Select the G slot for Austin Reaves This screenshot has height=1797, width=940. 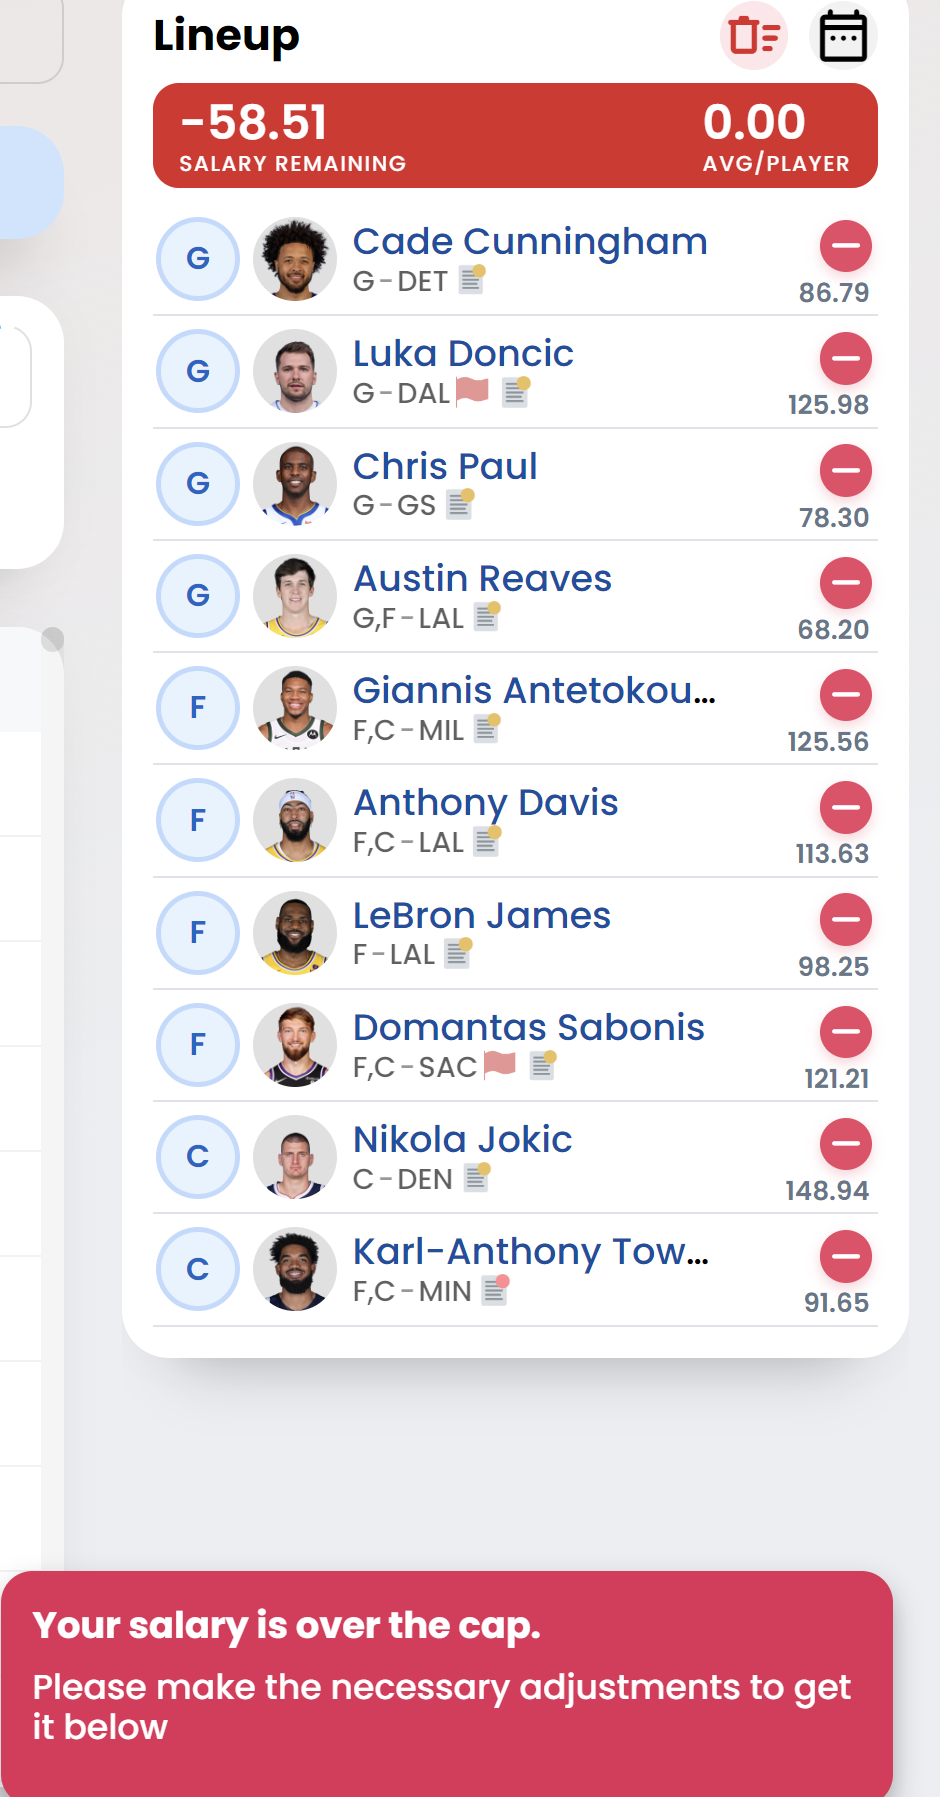tap(198, 596)
